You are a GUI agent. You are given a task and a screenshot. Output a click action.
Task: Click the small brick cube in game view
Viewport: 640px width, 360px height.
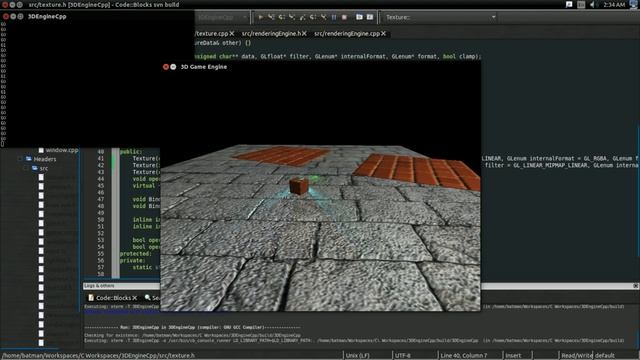(299, 186)
